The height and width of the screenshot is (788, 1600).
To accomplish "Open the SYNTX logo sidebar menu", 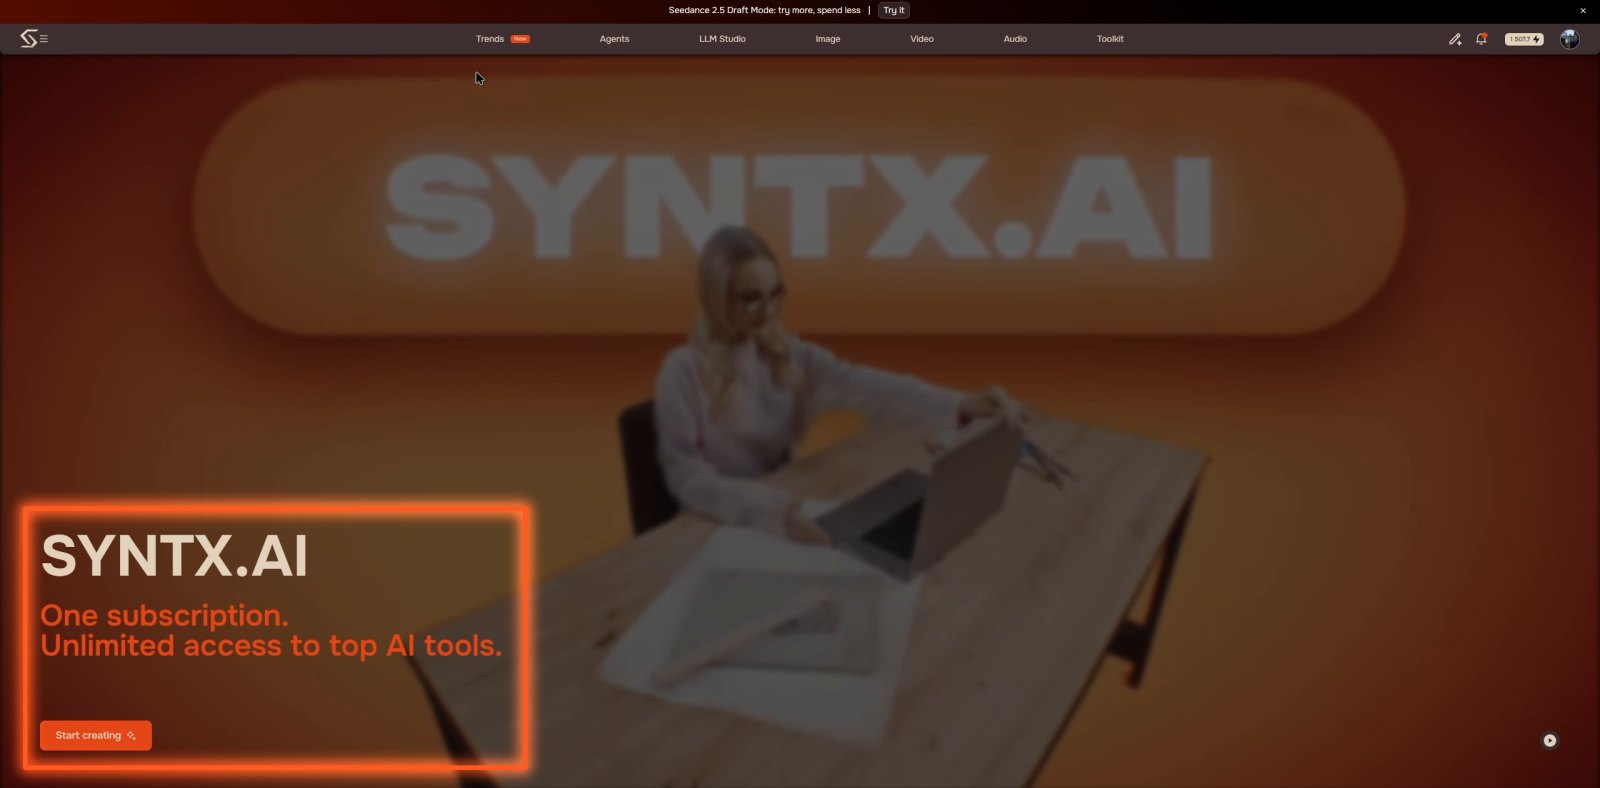I will tap(34, 39).
